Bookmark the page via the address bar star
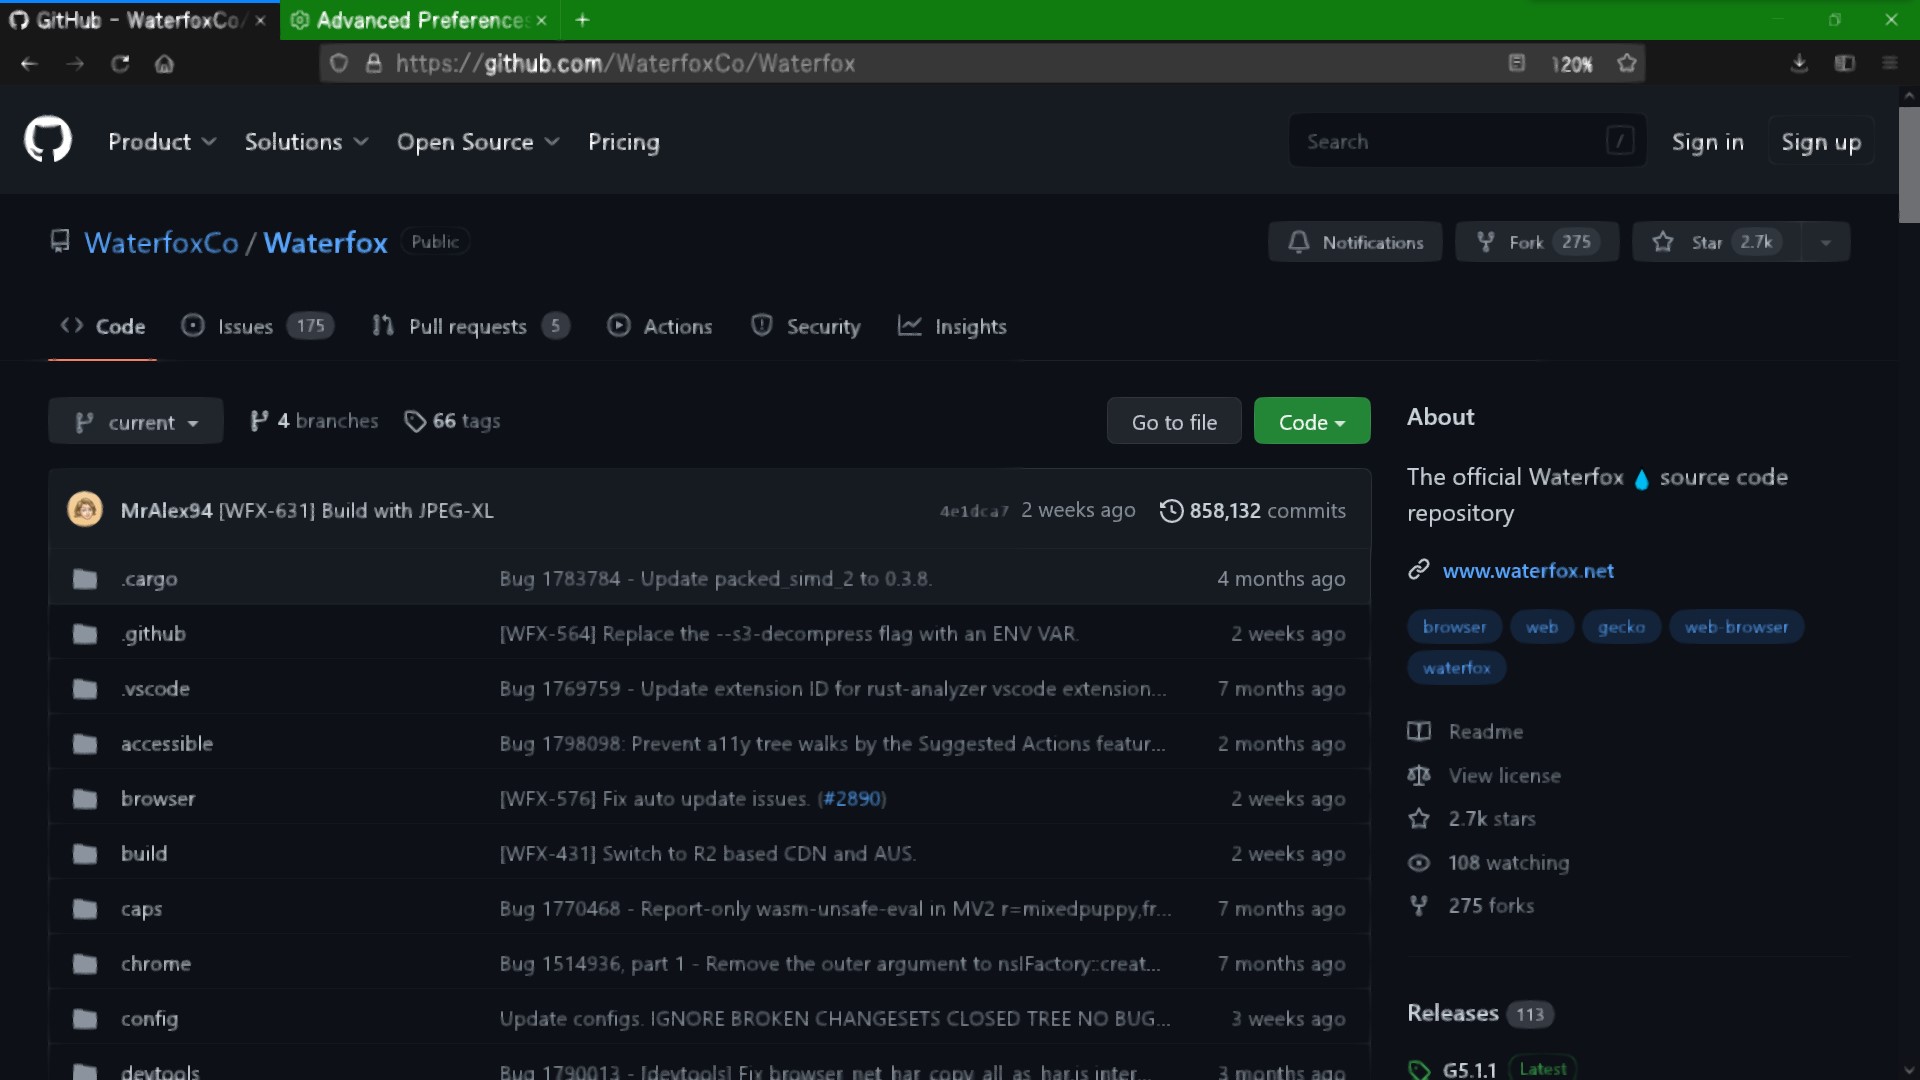1920x1080 pixels. tap(1626, 63)
